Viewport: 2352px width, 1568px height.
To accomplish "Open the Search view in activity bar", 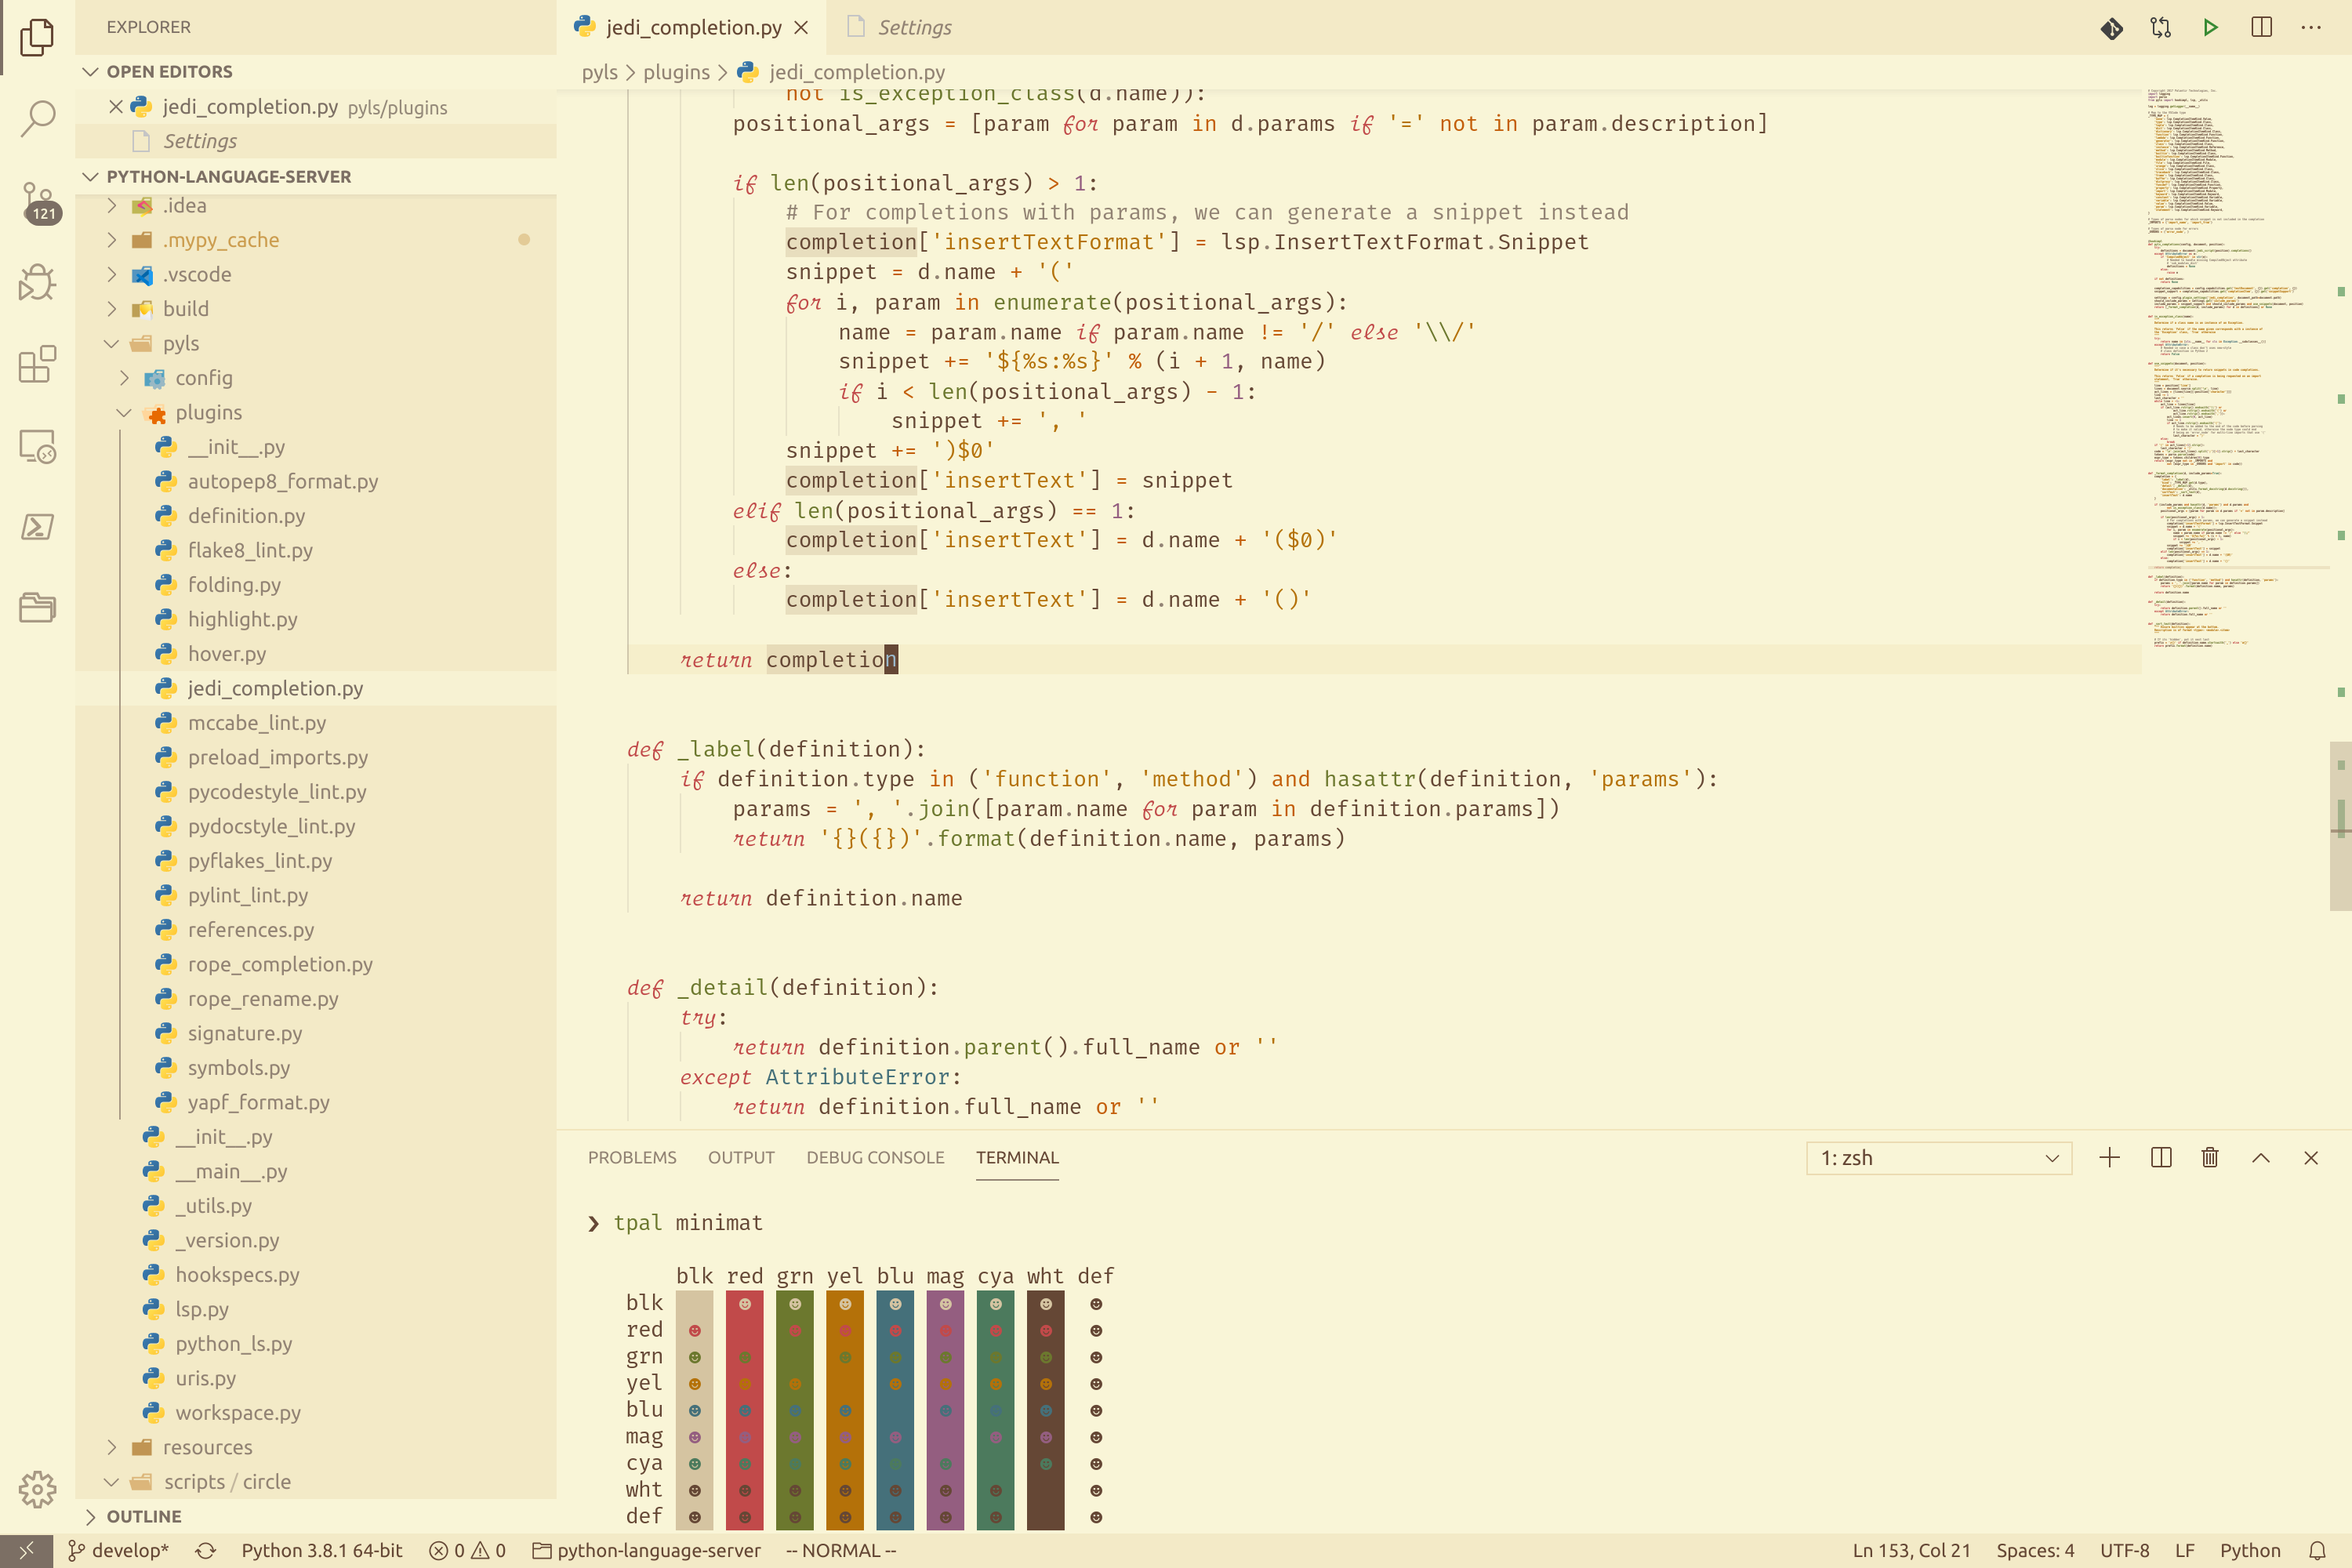I will pos(37,118).
